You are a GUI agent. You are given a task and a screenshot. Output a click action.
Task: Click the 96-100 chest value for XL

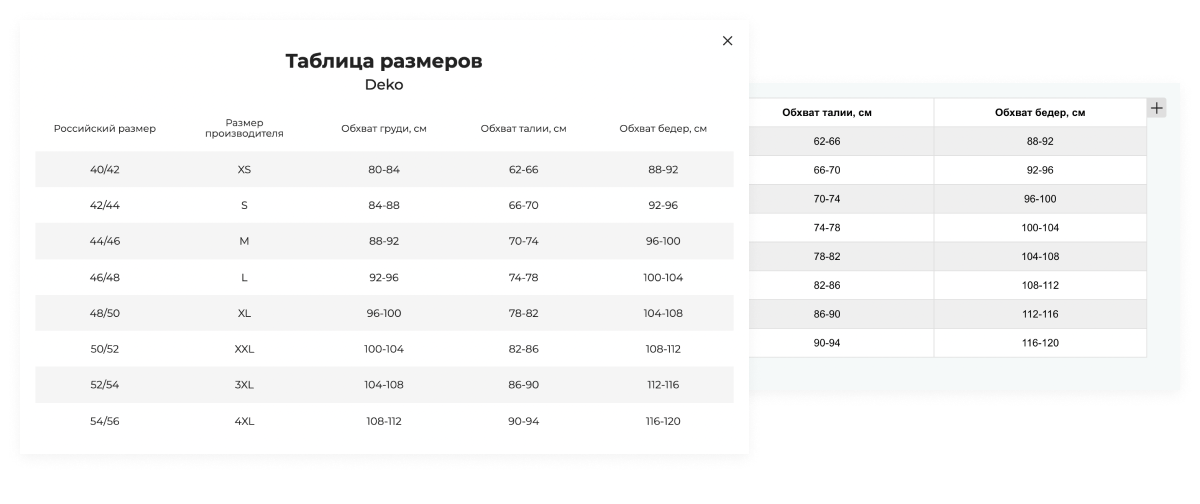coord(384,314)
